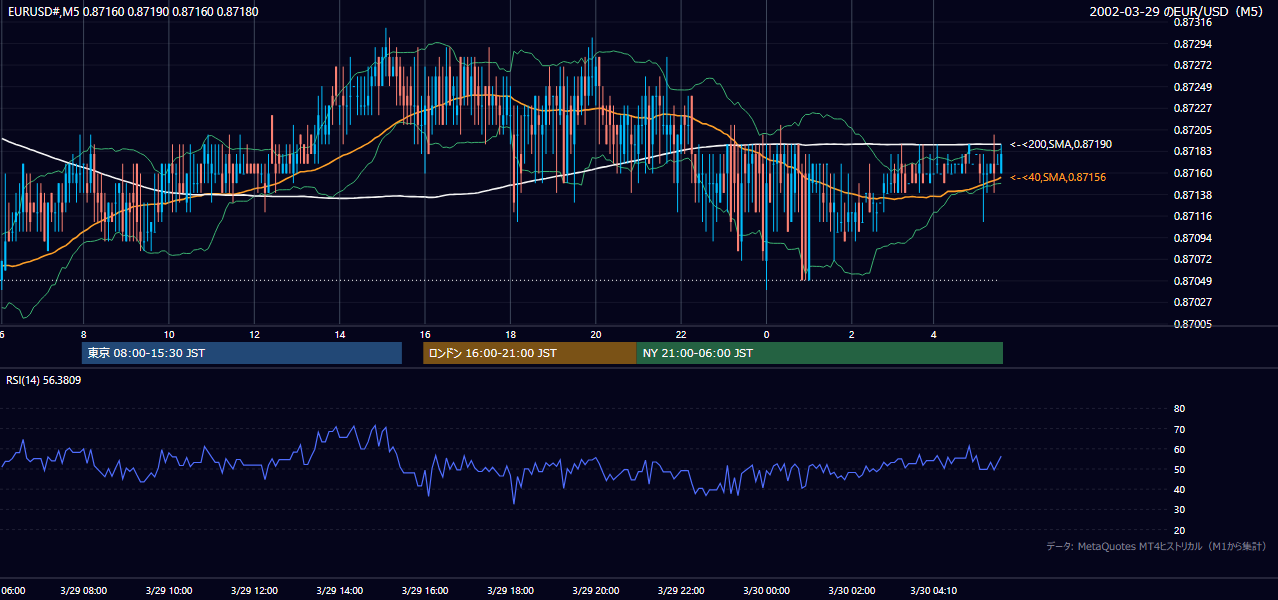The height and width of the screenshot is (600, 1278).
Task: Click the 0.87094 price axis label
Action: [1192, 238]
